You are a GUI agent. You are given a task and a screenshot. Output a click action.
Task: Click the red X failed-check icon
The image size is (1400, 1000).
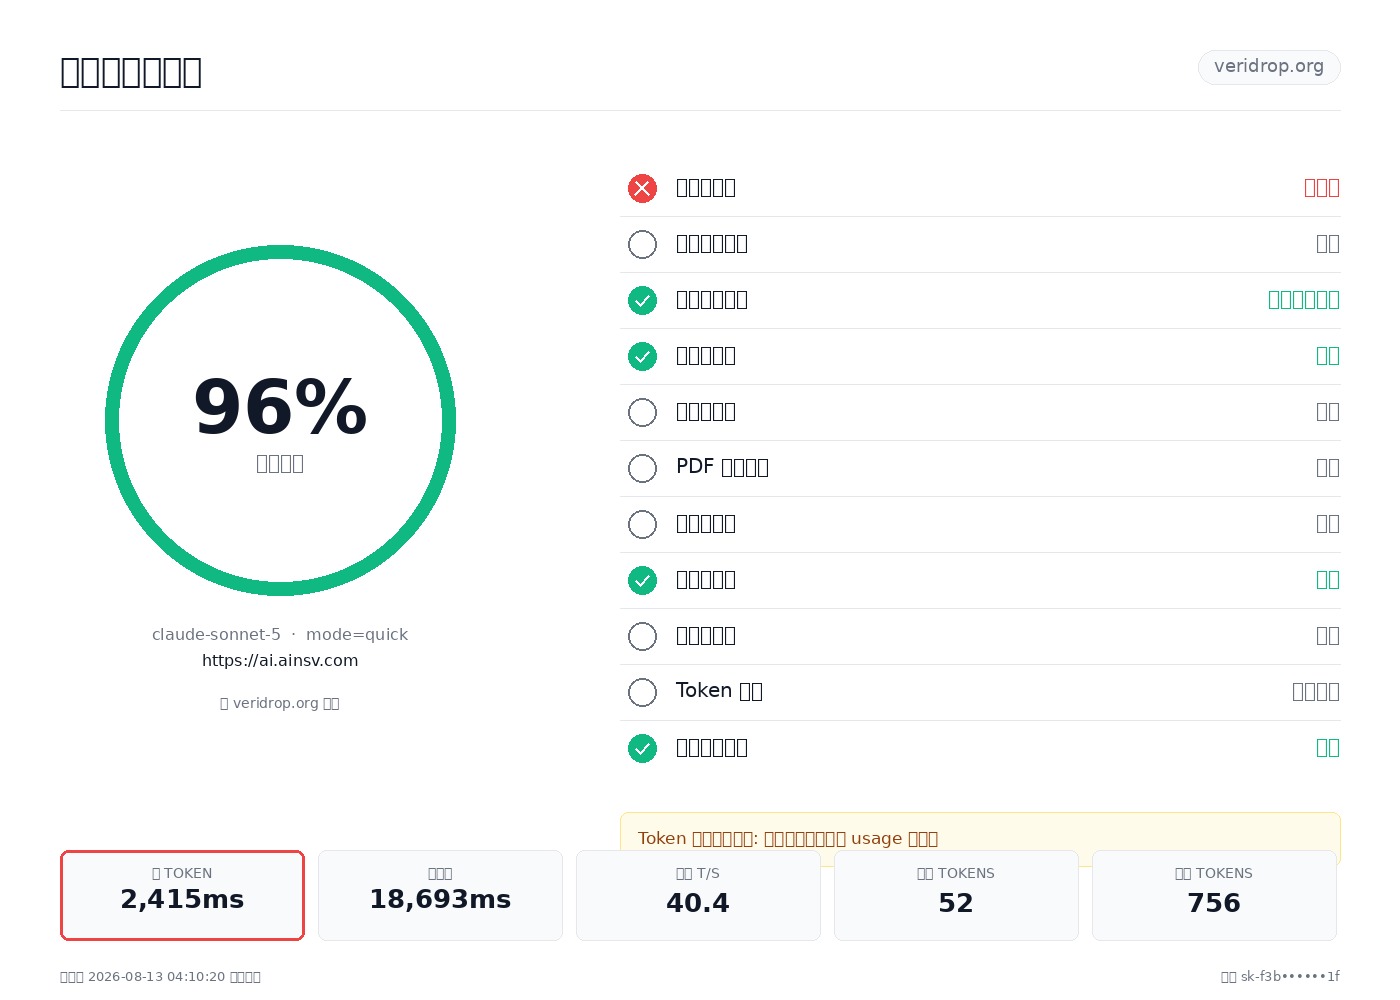coord(642,188)
